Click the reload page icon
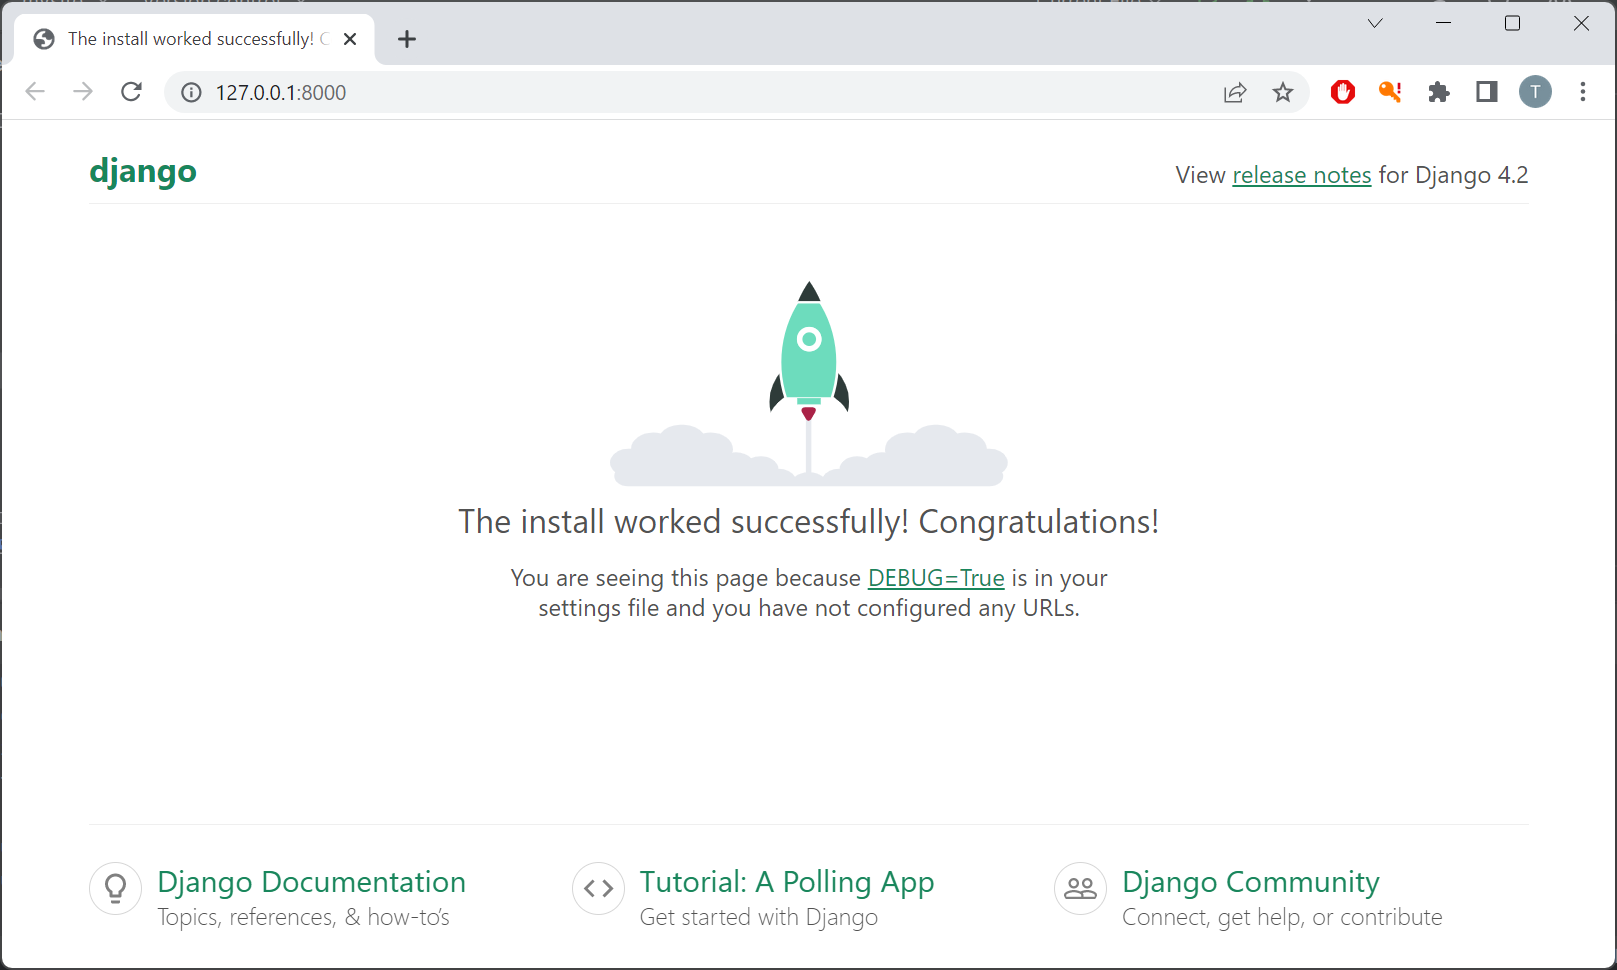Image resolution: width=1617 pixels, height=970 pixels. point(131,92)
